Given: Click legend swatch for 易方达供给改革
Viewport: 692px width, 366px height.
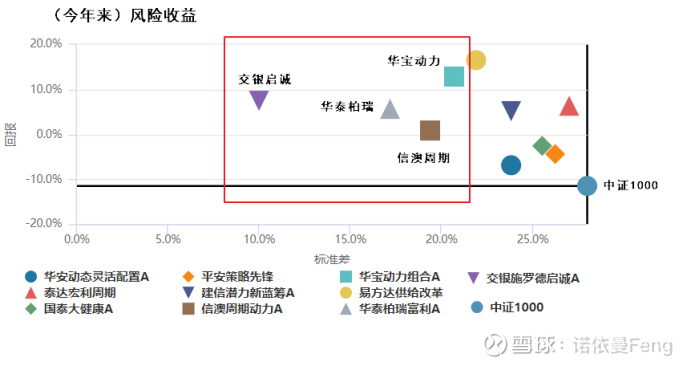Looking at the screenshot, I should pos(346,293).
